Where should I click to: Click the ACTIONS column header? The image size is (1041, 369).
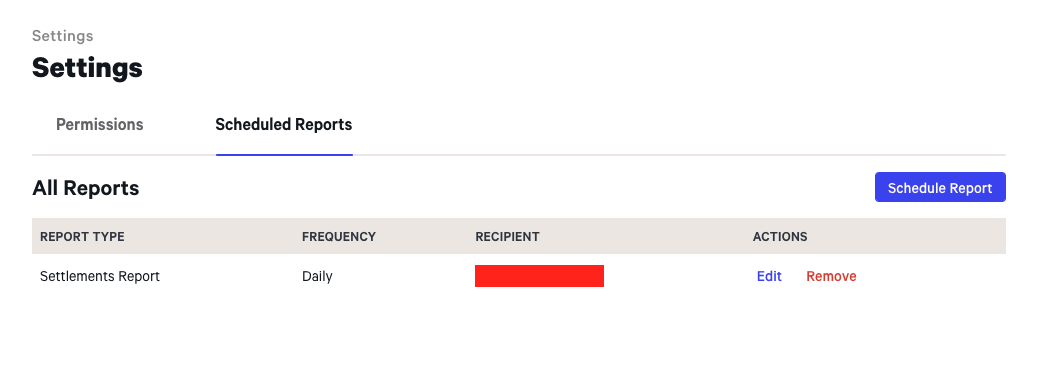click(x=780, y=237)
